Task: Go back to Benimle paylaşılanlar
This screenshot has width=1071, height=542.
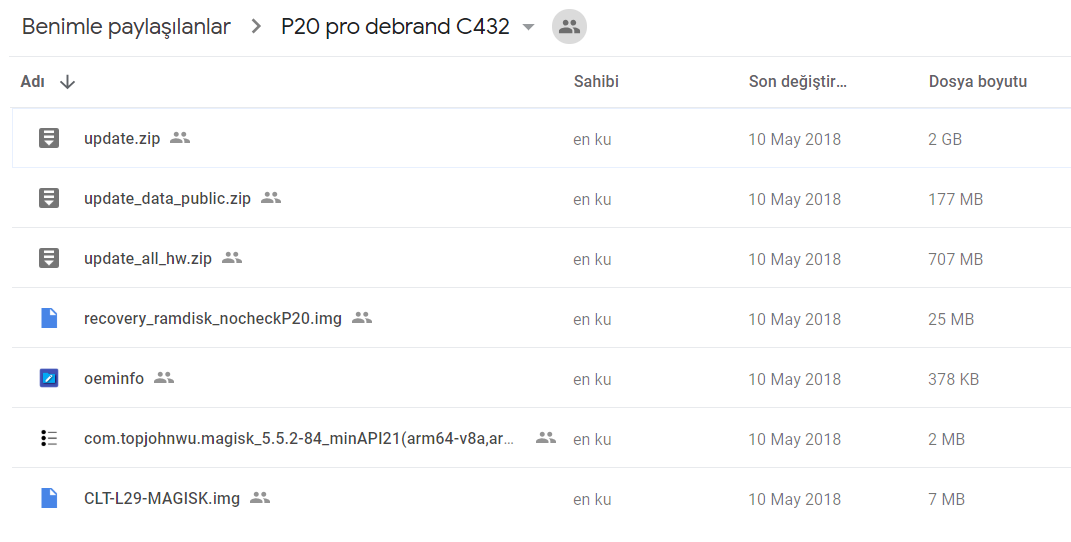Action: click(126, 27)
